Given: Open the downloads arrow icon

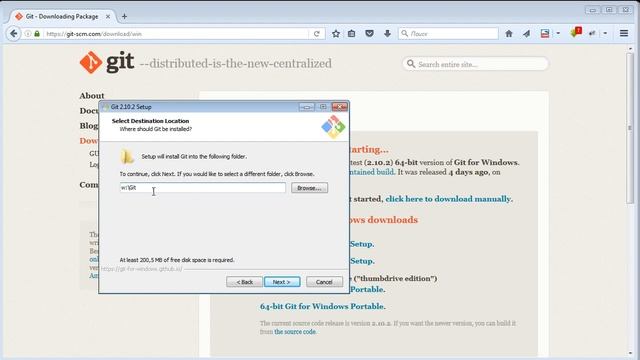Looking at the screenshot, I should 387,34.
